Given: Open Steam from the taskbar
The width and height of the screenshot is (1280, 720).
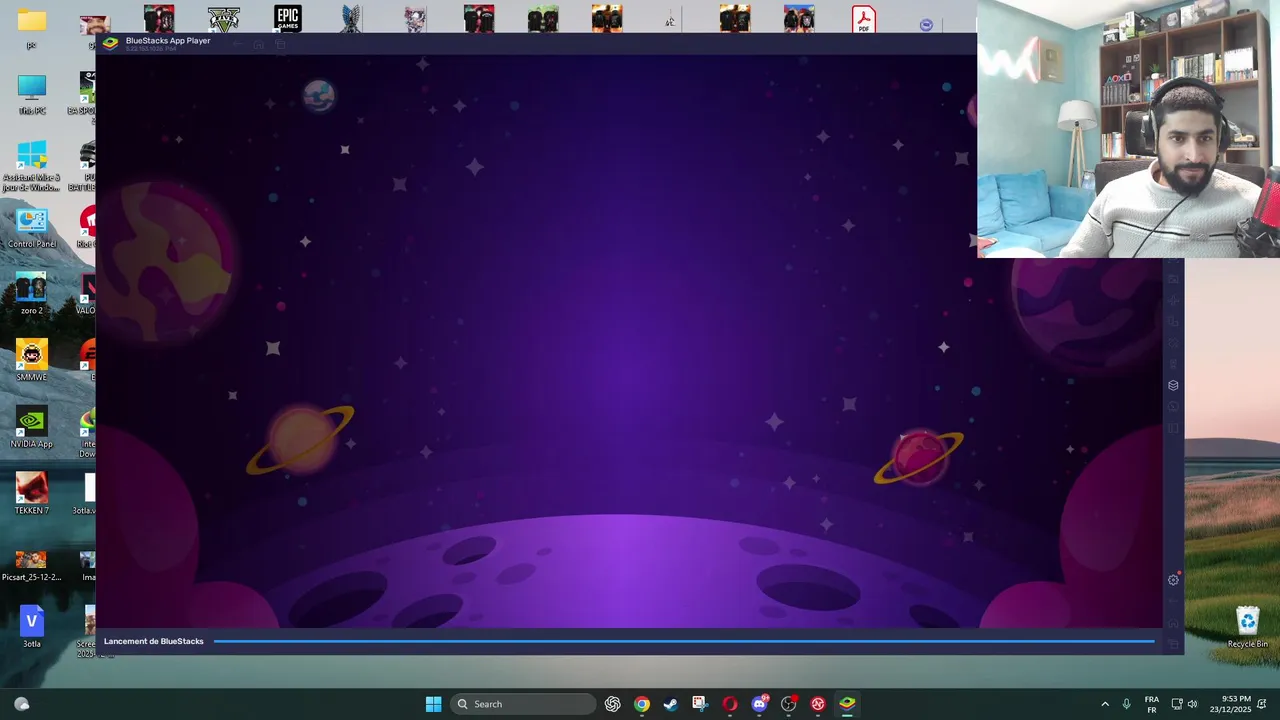Looking at the screenshot, I should 671,704.
